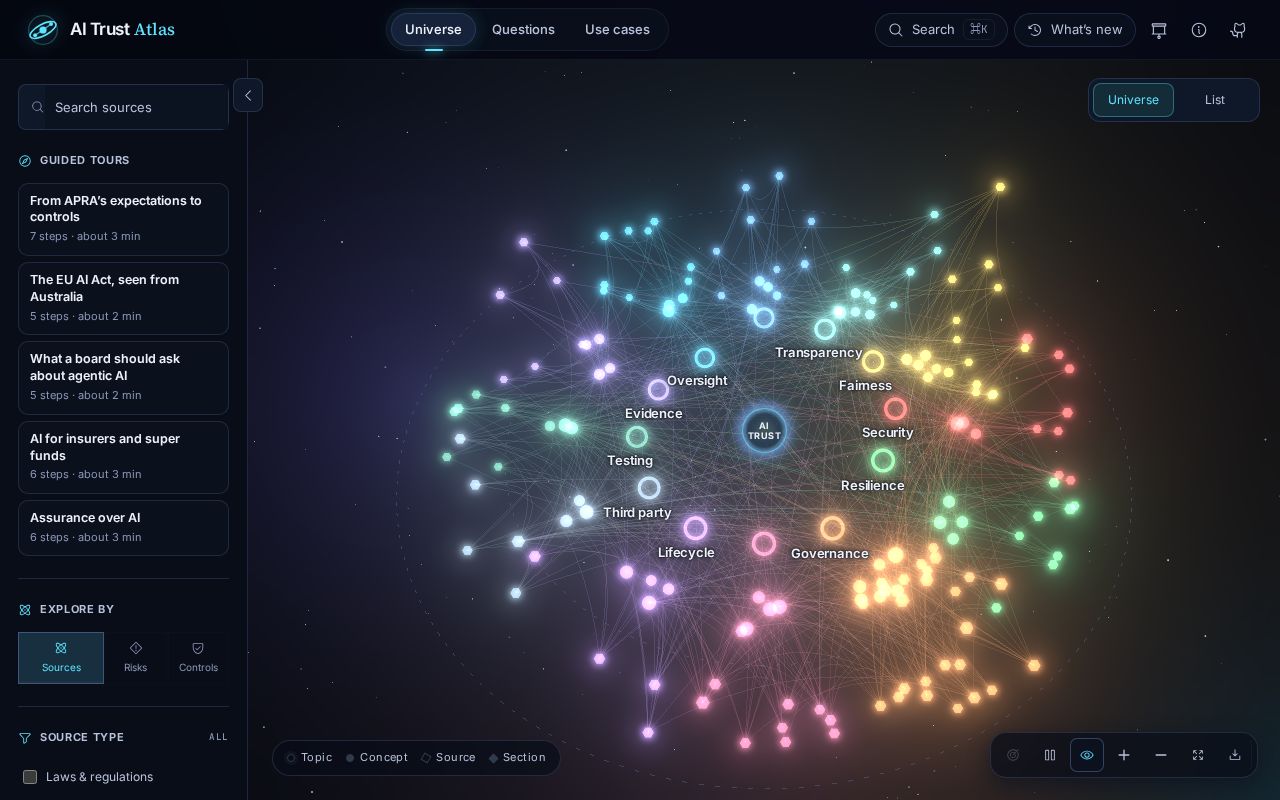Zoom in with the plus icon

pos(1124,755)
